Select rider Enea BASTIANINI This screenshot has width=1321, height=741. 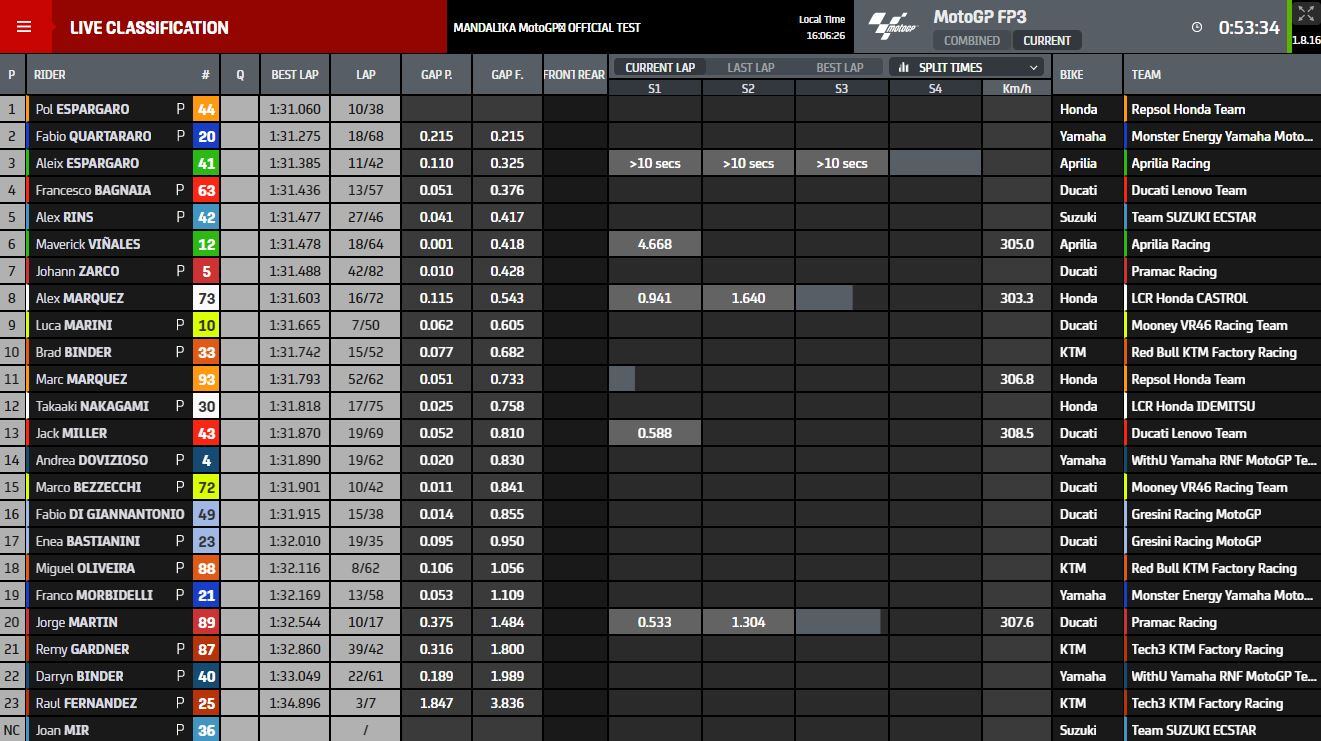(x=87, y=541)
